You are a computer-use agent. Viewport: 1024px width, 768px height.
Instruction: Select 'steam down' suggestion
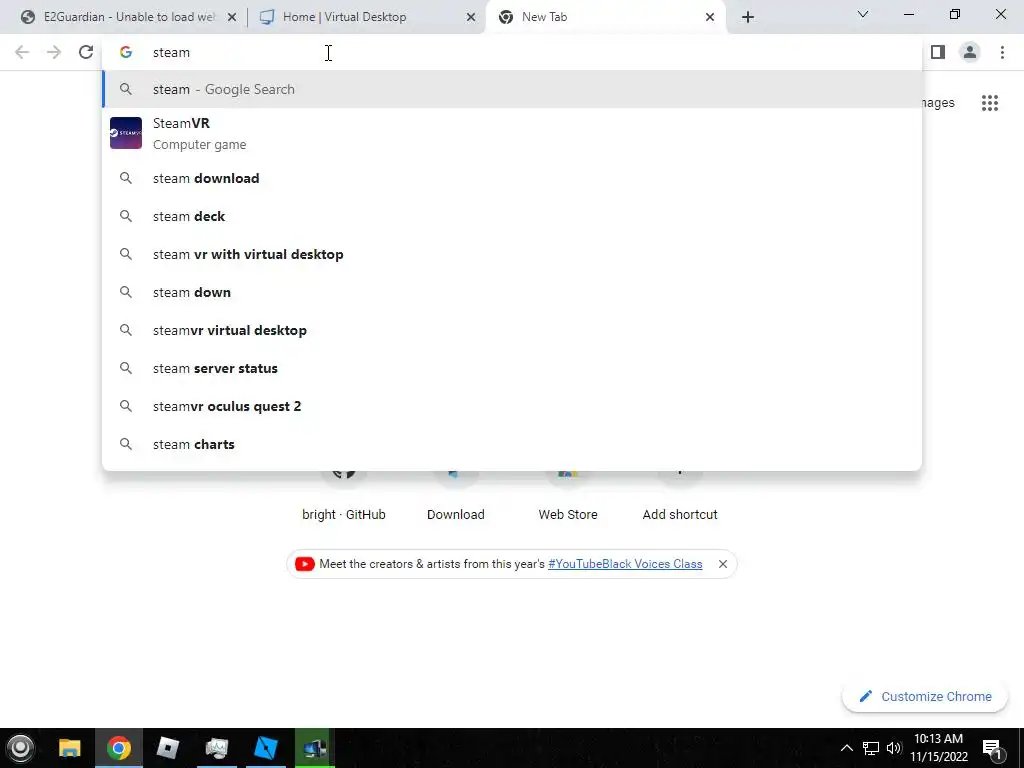[512, 292]
